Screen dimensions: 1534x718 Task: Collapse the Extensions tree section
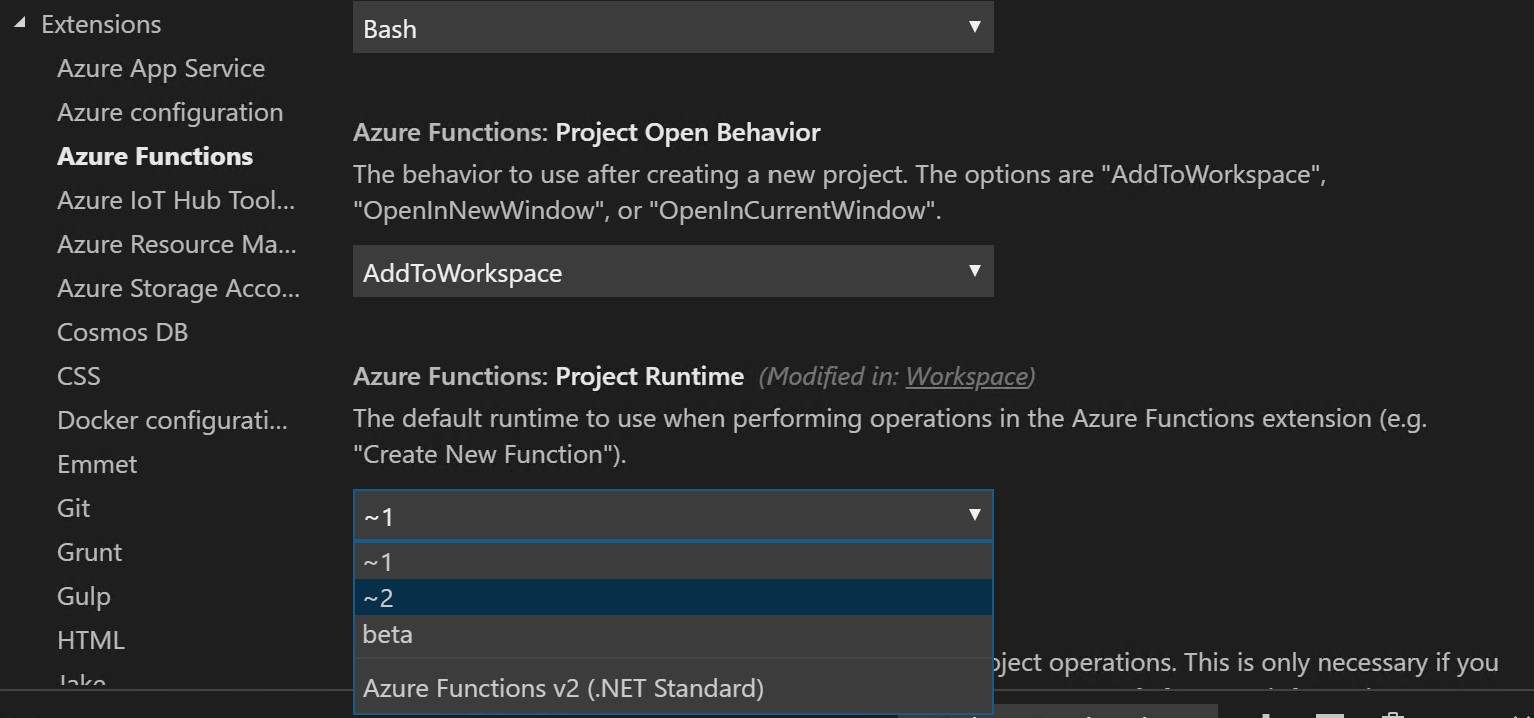tap(20, 24)
